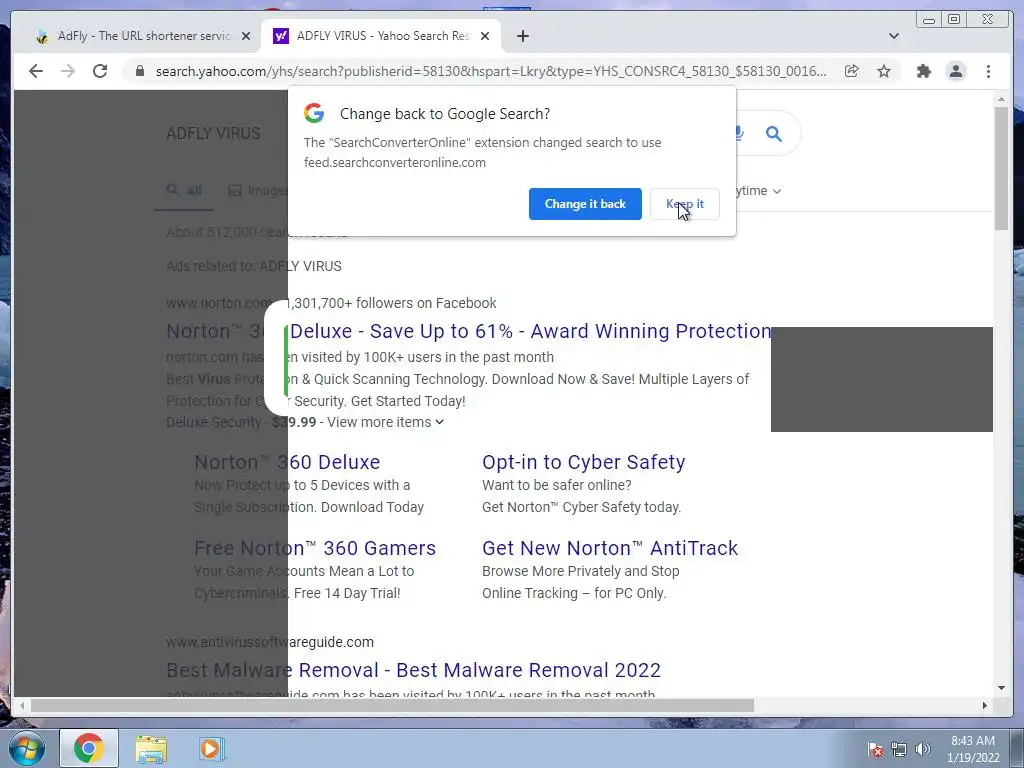The height and width of the screenshot is (768, 1024).
Task: Click www.antivirussoftwareguide.com text
Action: [270, 642]
